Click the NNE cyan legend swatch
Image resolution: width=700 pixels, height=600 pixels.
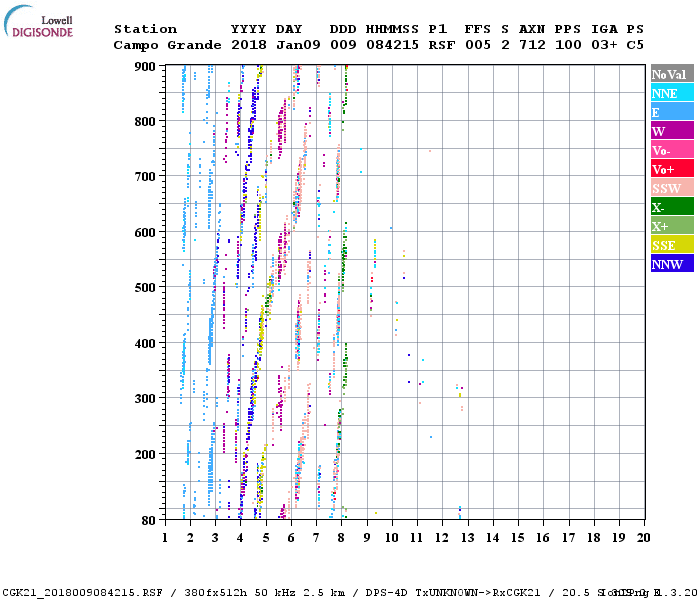point(672,92)
